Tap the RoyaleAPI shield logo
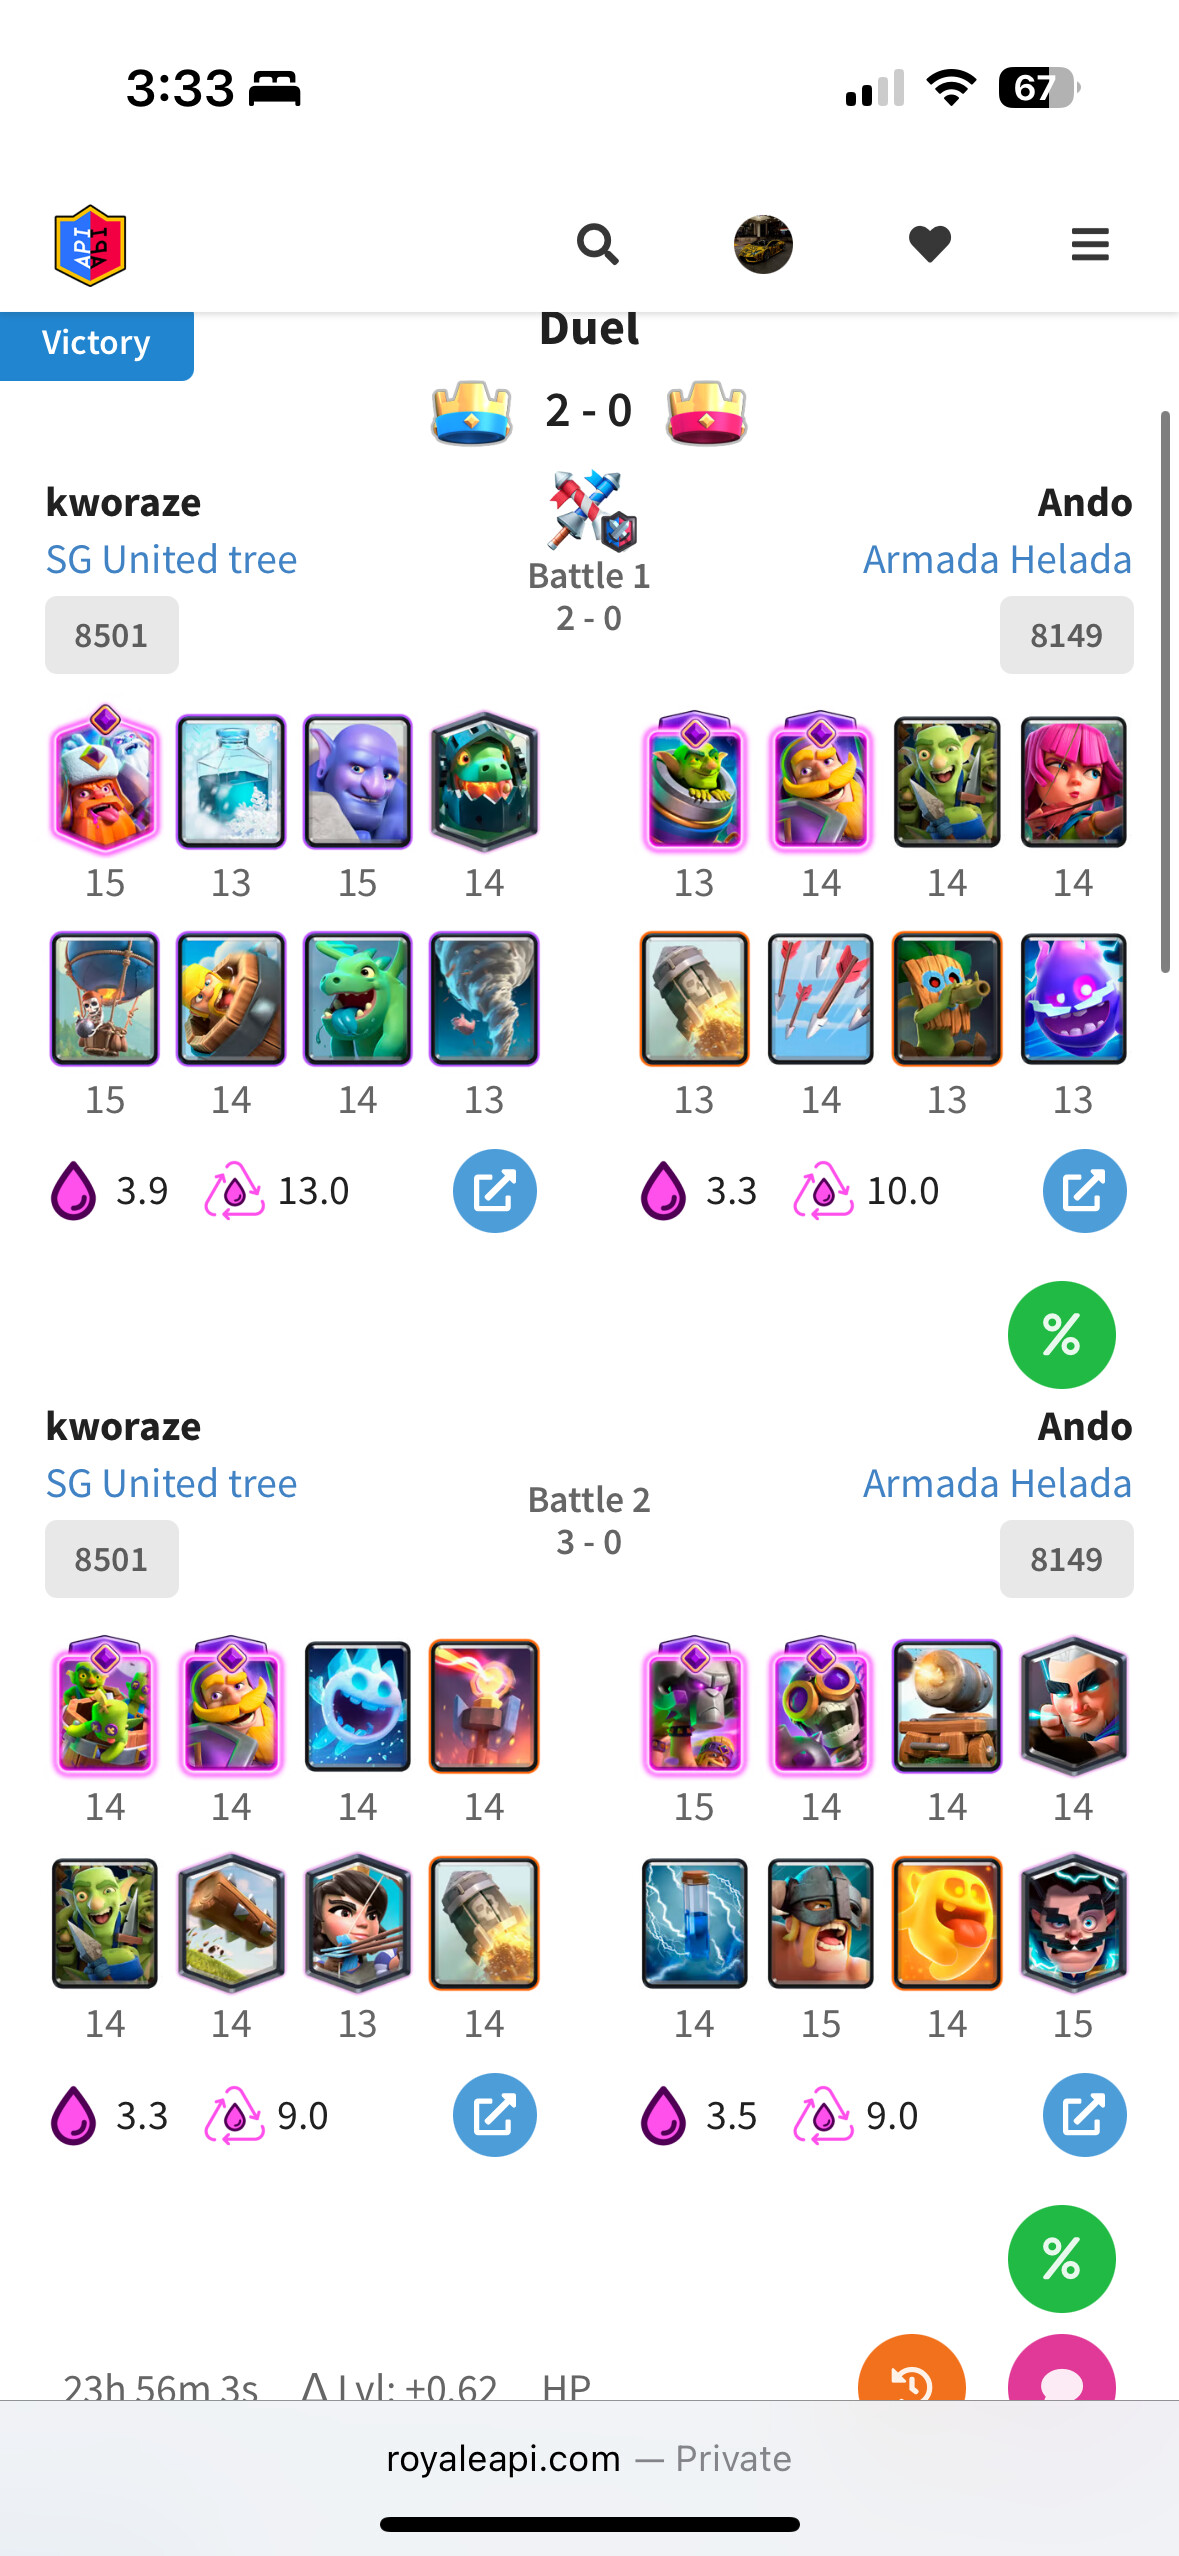Viewport: 1179px width, 2556px height. pos(90,245)
